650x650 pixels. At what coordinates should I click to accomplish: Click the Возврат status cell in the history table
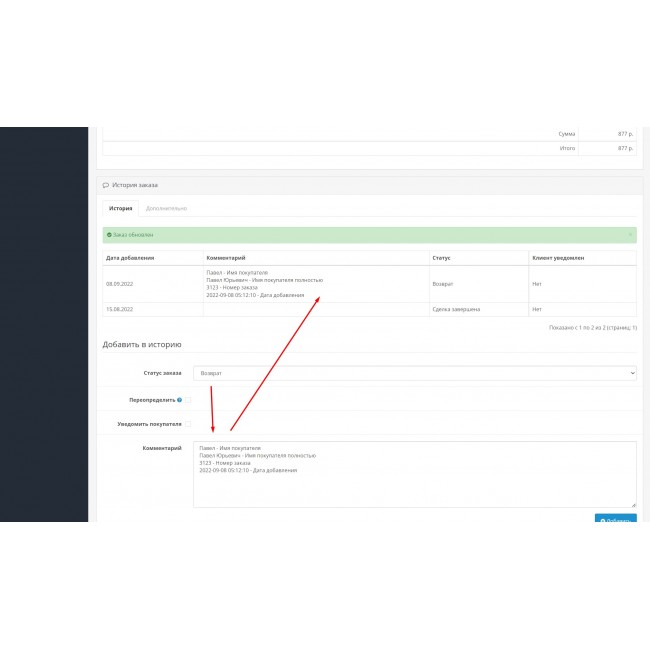(443, 284)
